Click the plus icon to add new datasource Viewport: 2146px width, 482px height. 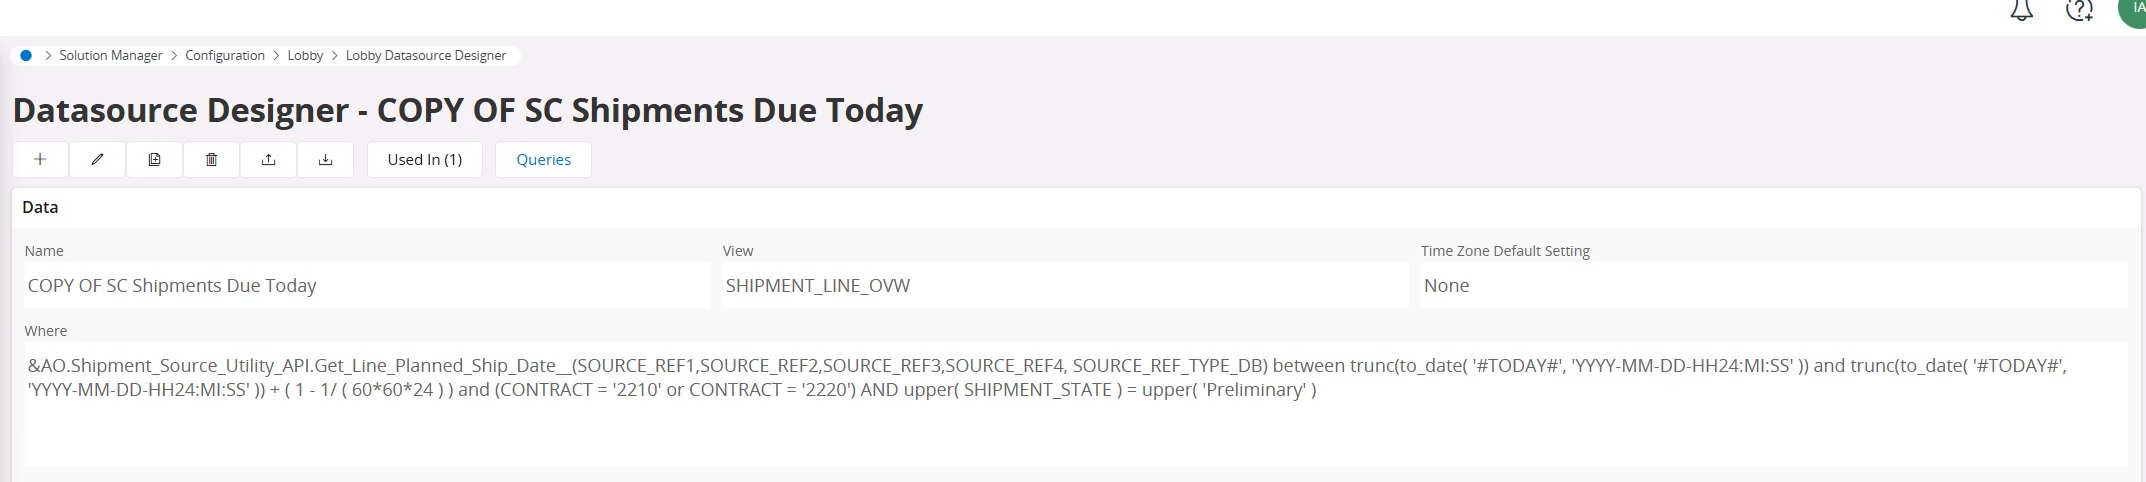point(40,159)
